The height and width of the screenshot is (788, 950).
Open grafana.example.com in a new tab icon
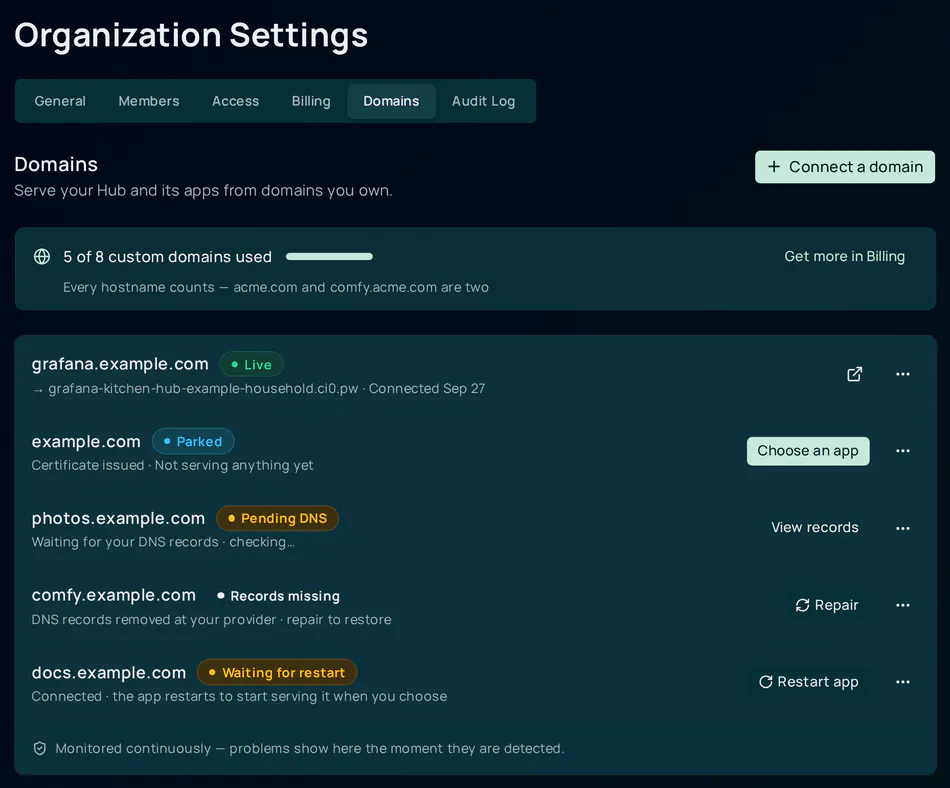(854, 374)
